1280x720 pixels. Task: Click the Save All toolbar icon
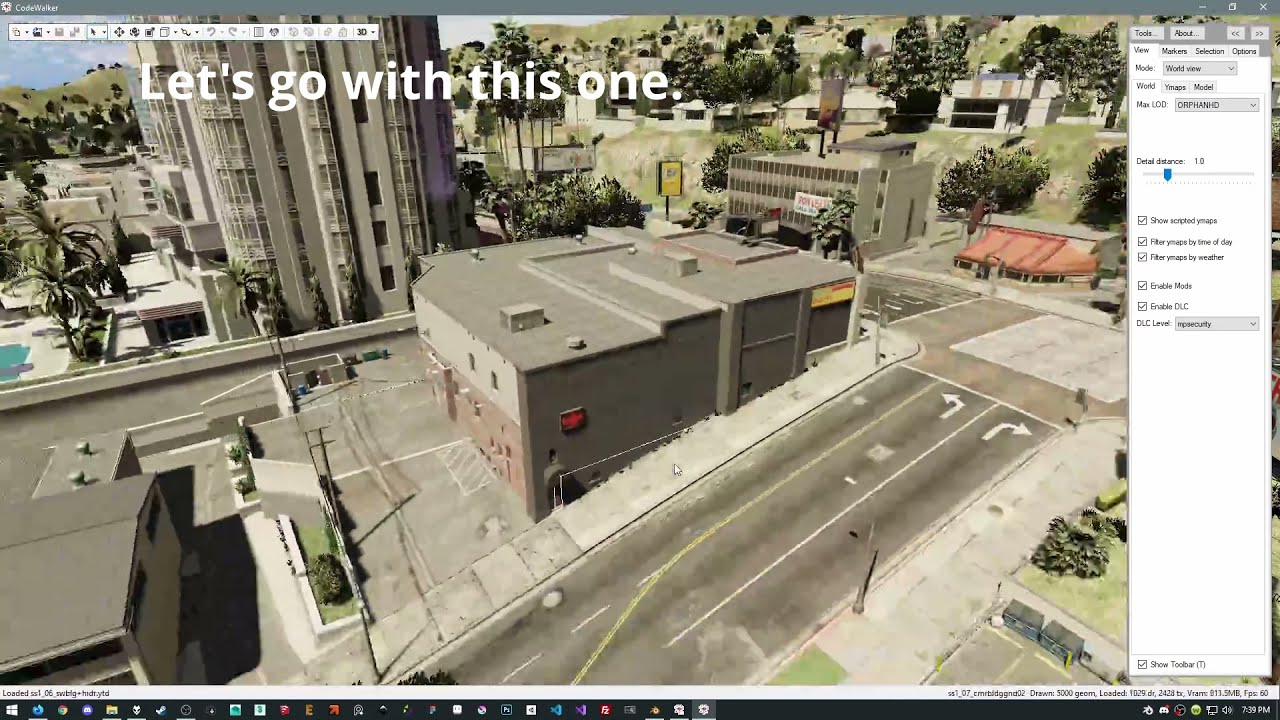click(x=74, y=32)
